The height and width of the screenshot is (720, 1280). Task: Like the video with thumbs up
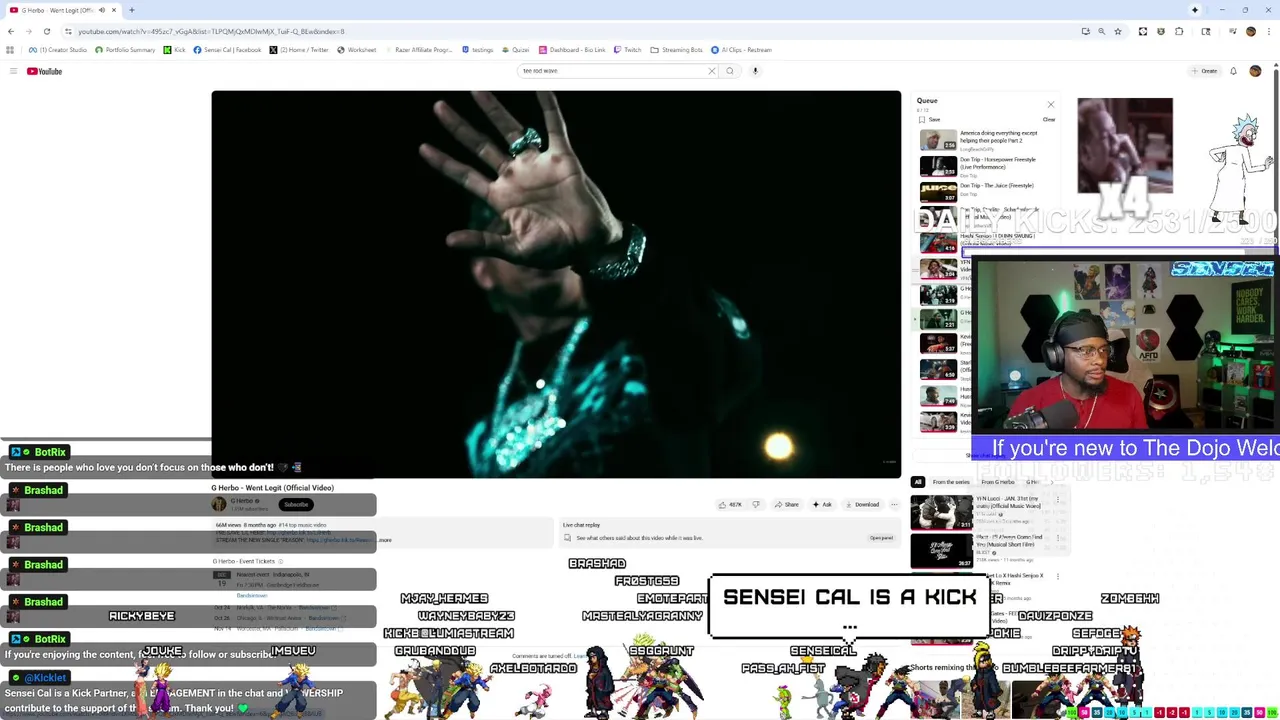731,504
